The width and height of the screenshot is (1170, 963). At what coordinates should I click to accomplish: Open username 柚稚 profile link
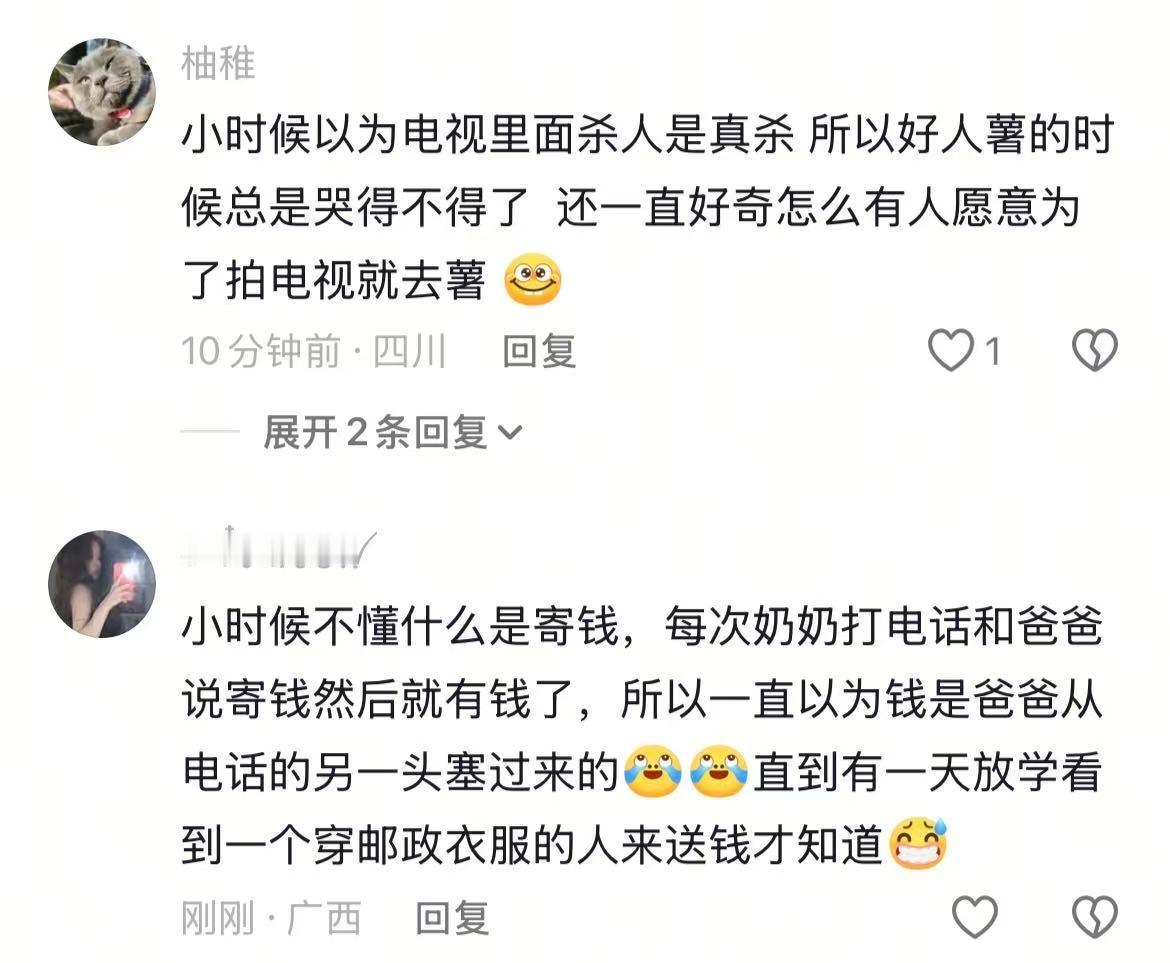coord(218,63)
